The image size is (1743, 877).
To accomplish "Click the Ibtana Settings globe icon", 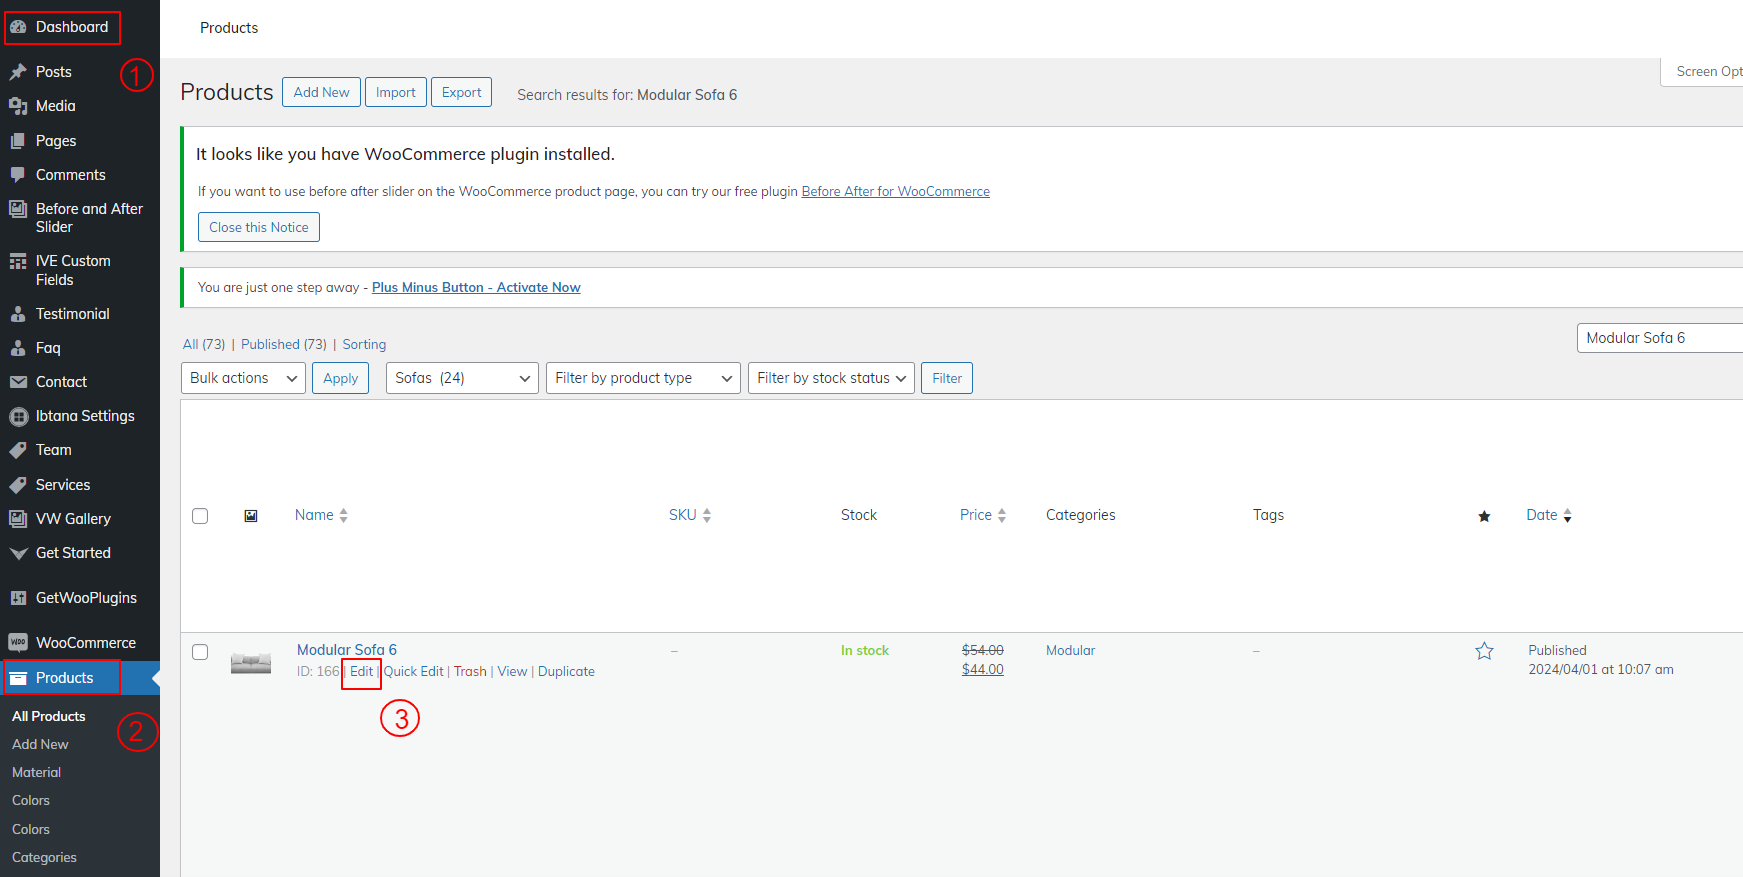I will point(18,416).
